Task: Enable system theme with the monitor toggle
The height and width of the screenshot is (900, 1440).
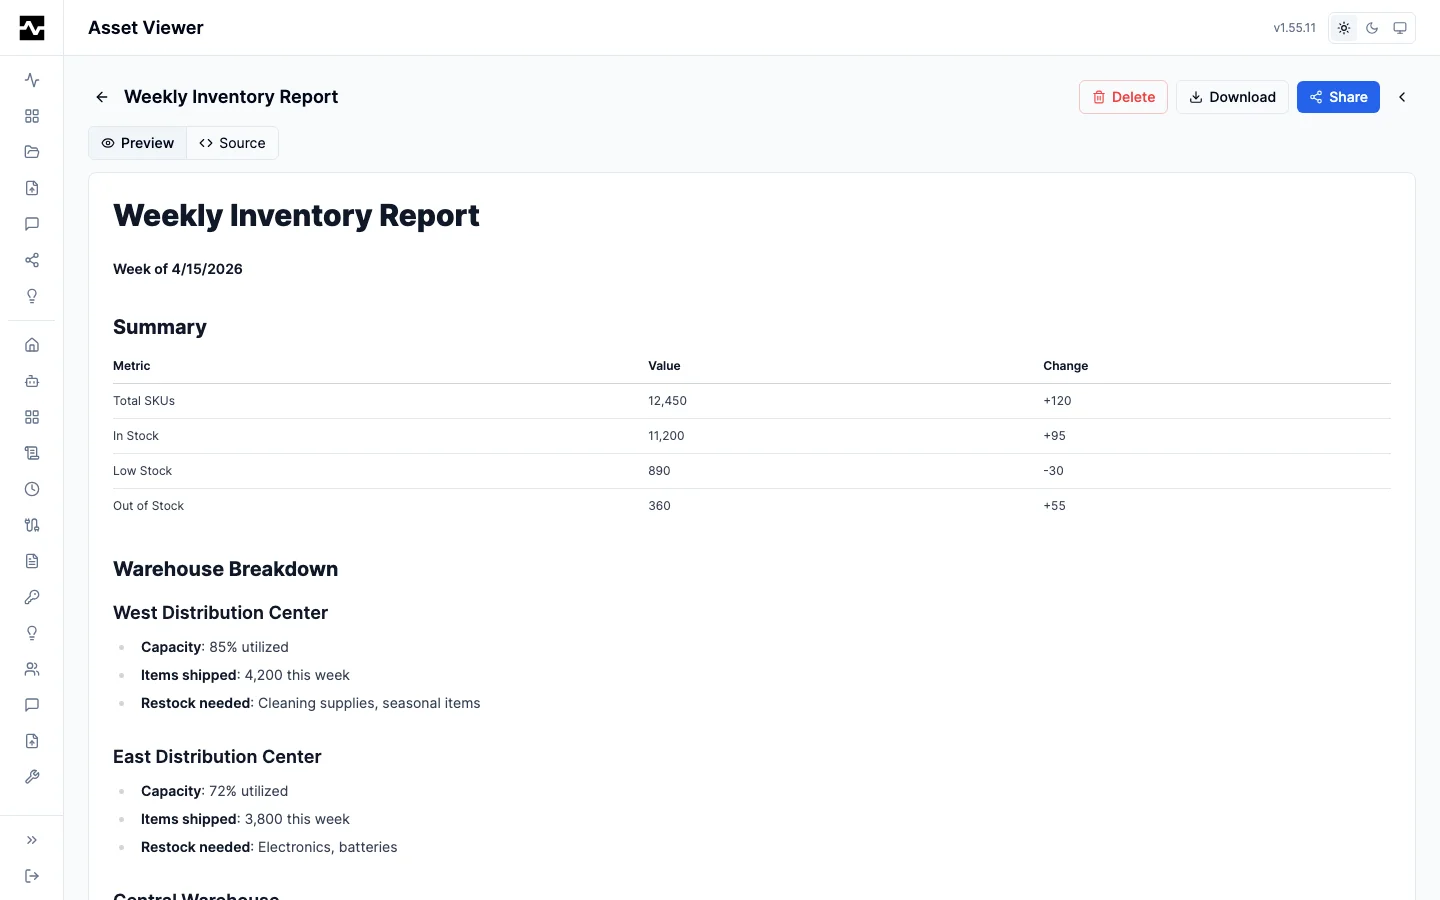Action: 1399,28
